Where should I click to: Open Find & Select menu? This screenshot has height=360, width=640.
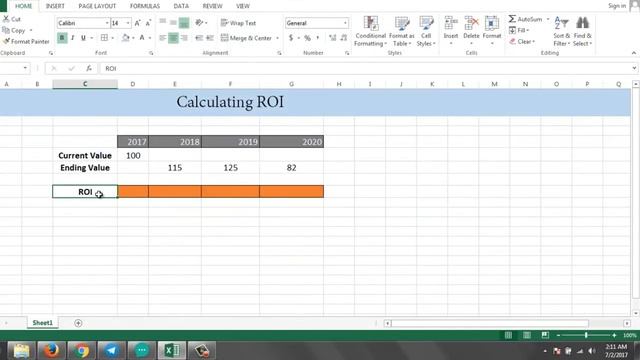(x=582, y=31)
